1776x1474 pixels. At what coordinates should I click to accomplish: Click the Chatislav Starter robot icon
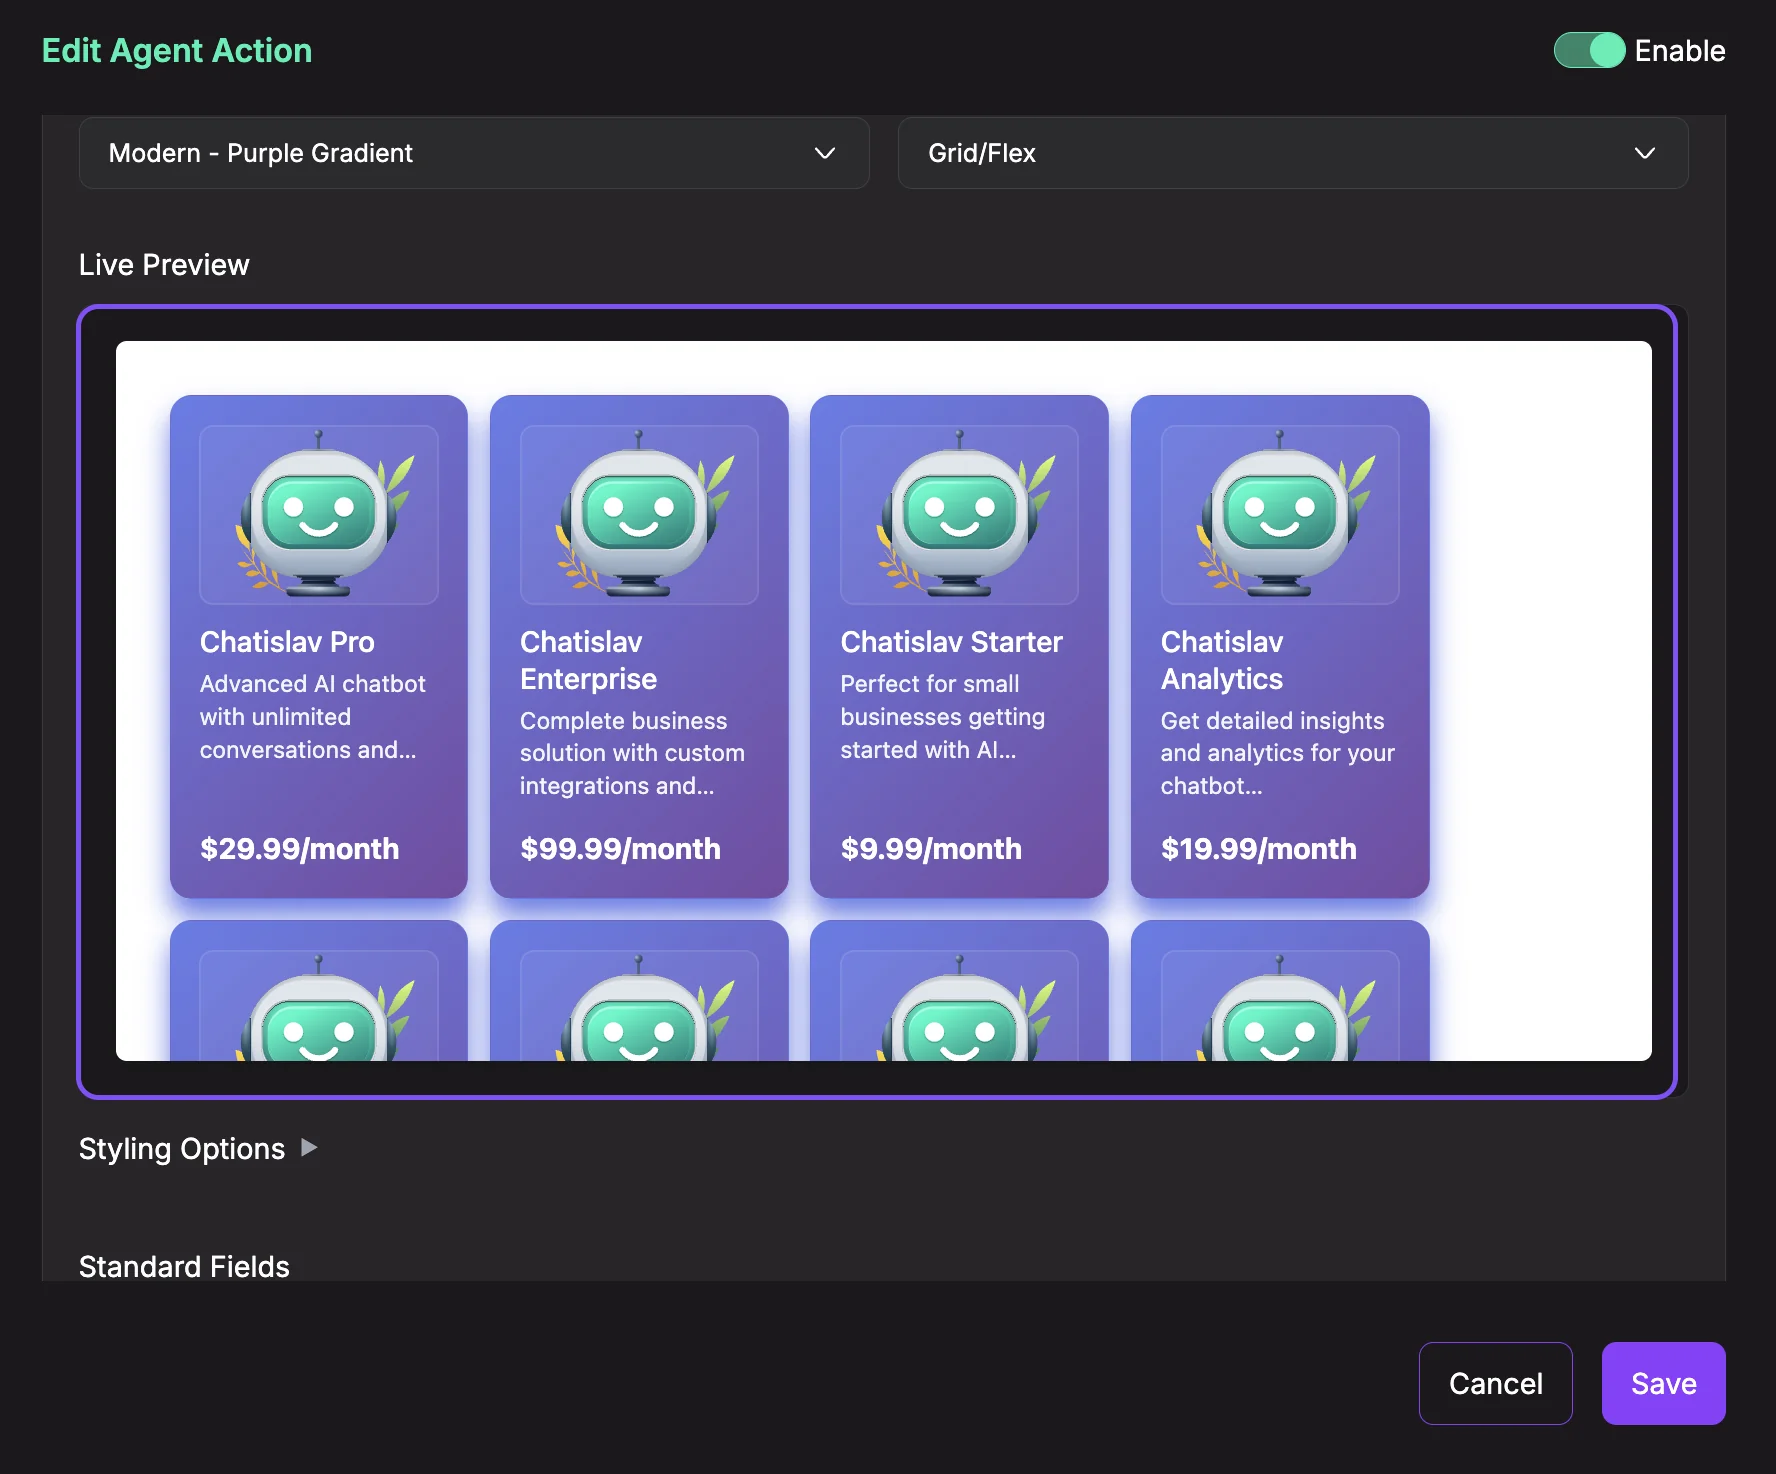coord(959,514)
